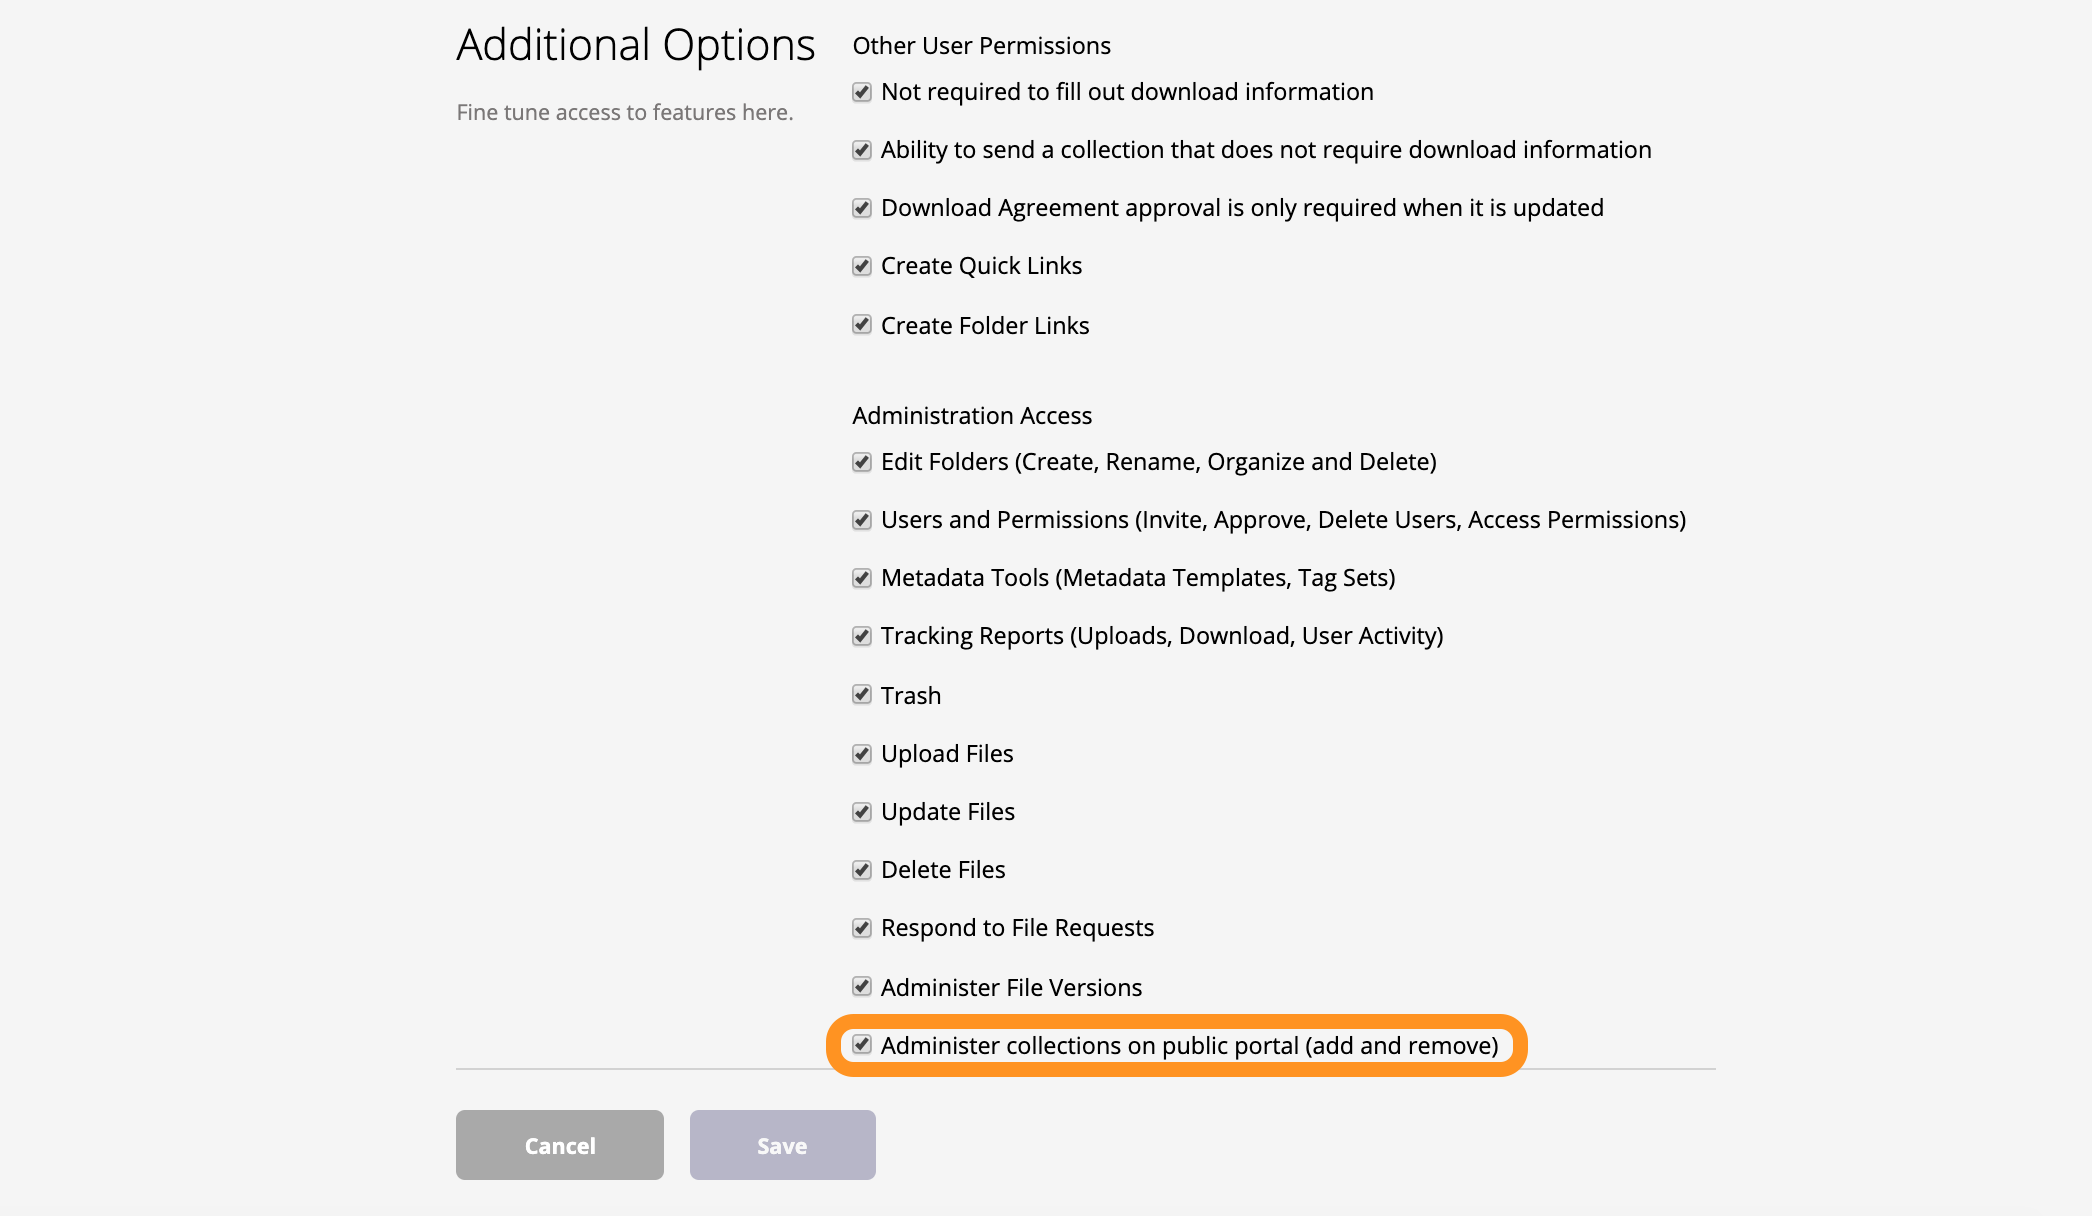Viewport: 2092px width, 1216px height.
Task: Toggle the Trash checkbox
Action: point(862,694)
